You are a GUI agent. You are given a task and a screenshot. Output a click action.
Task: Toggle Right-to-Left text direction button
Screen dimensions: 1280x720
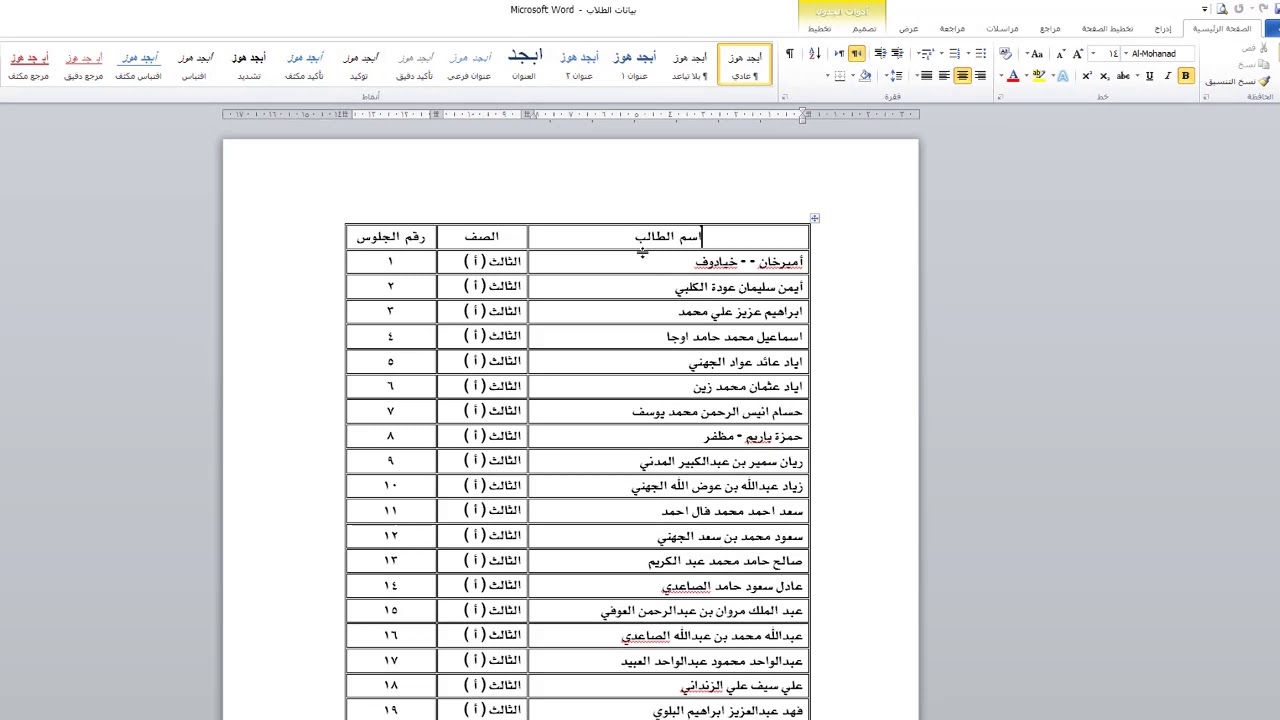[856, 53]
